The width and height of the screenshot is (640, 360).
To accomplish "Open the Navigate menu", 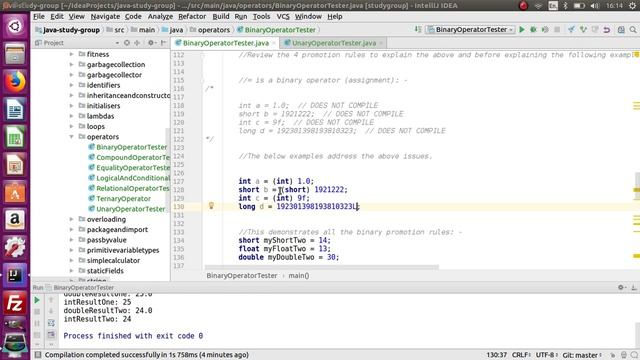I will pyautogui.click(x=105, y=16).
